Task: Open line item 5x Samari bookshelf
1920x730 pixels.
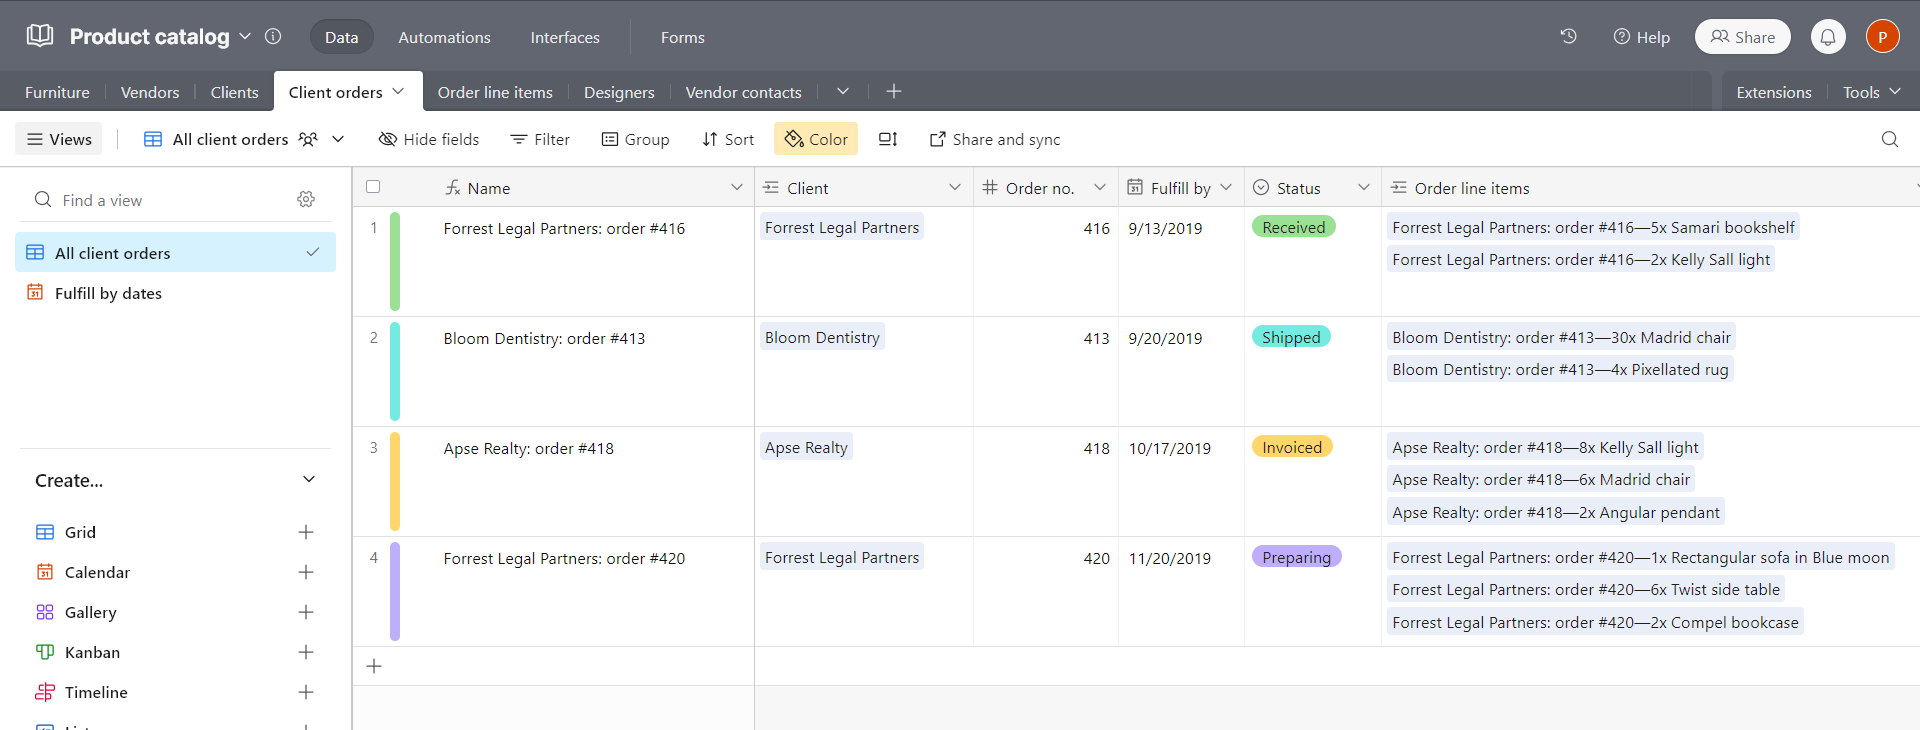Action: tap(1593, 227)
